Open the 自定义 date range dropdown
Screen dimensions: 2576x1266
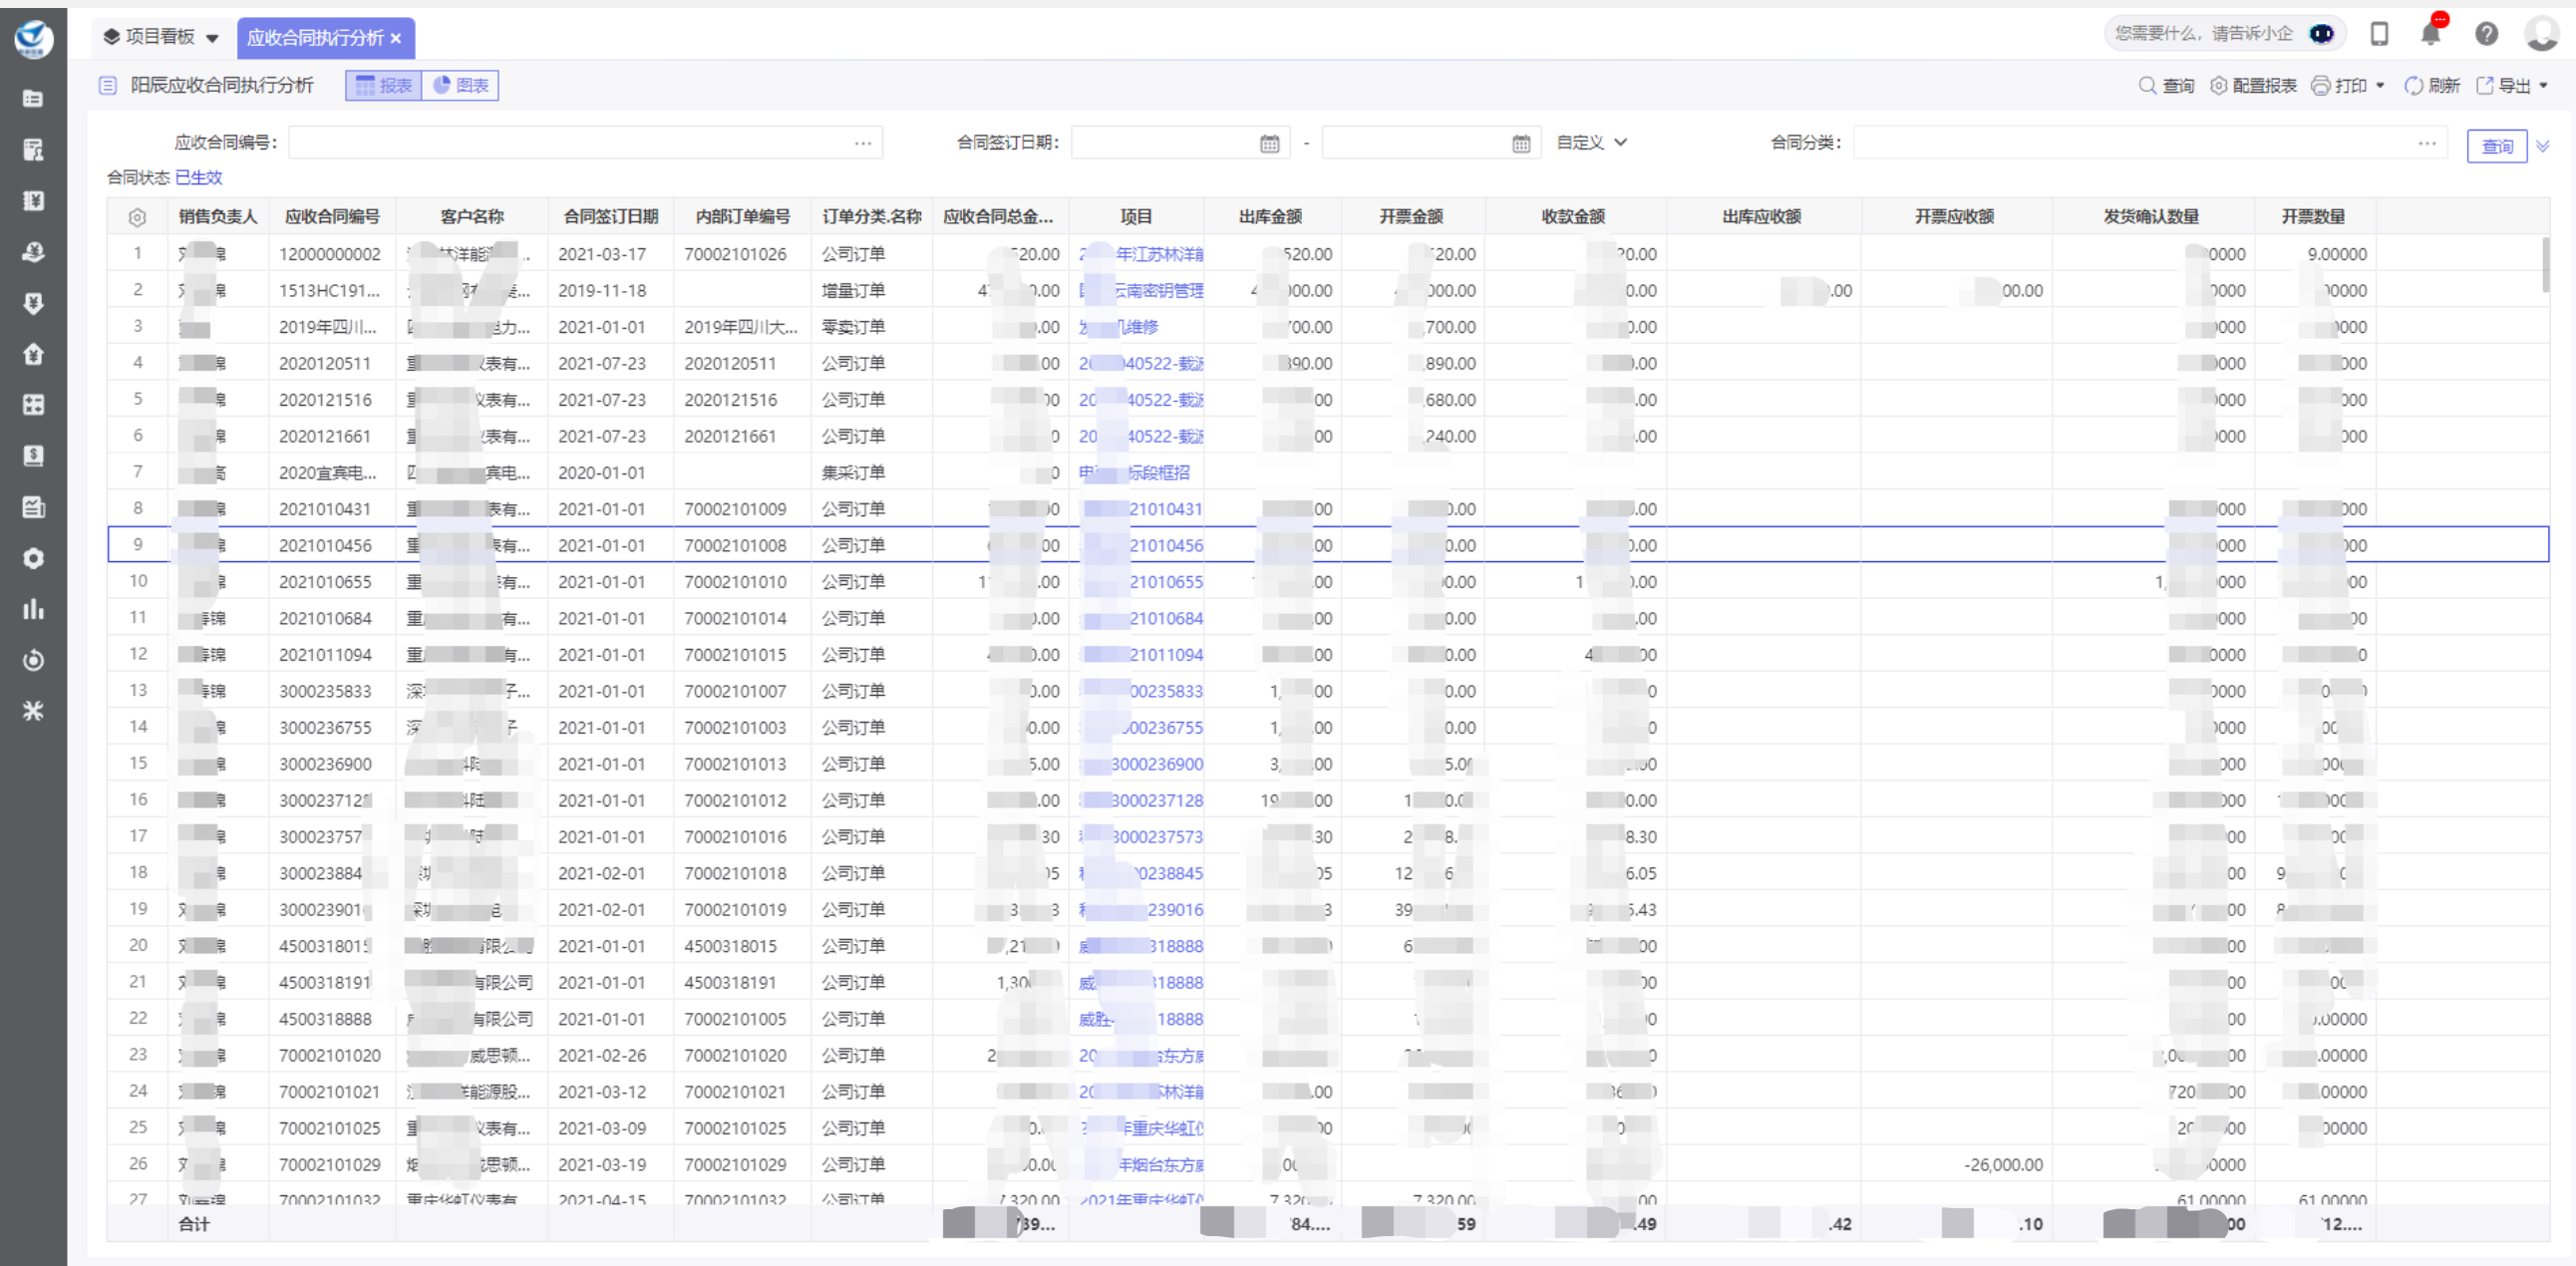click(1591, 143)
